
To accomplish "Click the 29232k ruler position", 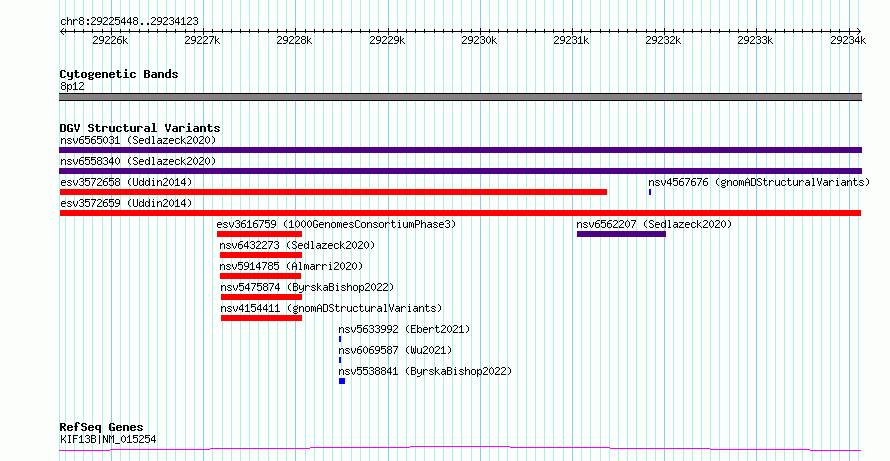I will pyautogui.click(x=664, y=40).
